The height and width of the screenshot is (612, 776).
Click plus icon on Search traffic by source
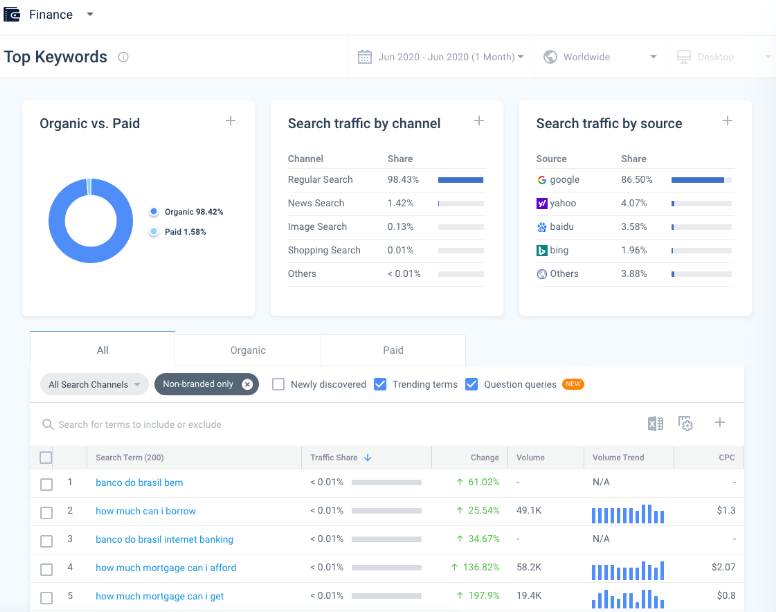[x=727, y=121]
